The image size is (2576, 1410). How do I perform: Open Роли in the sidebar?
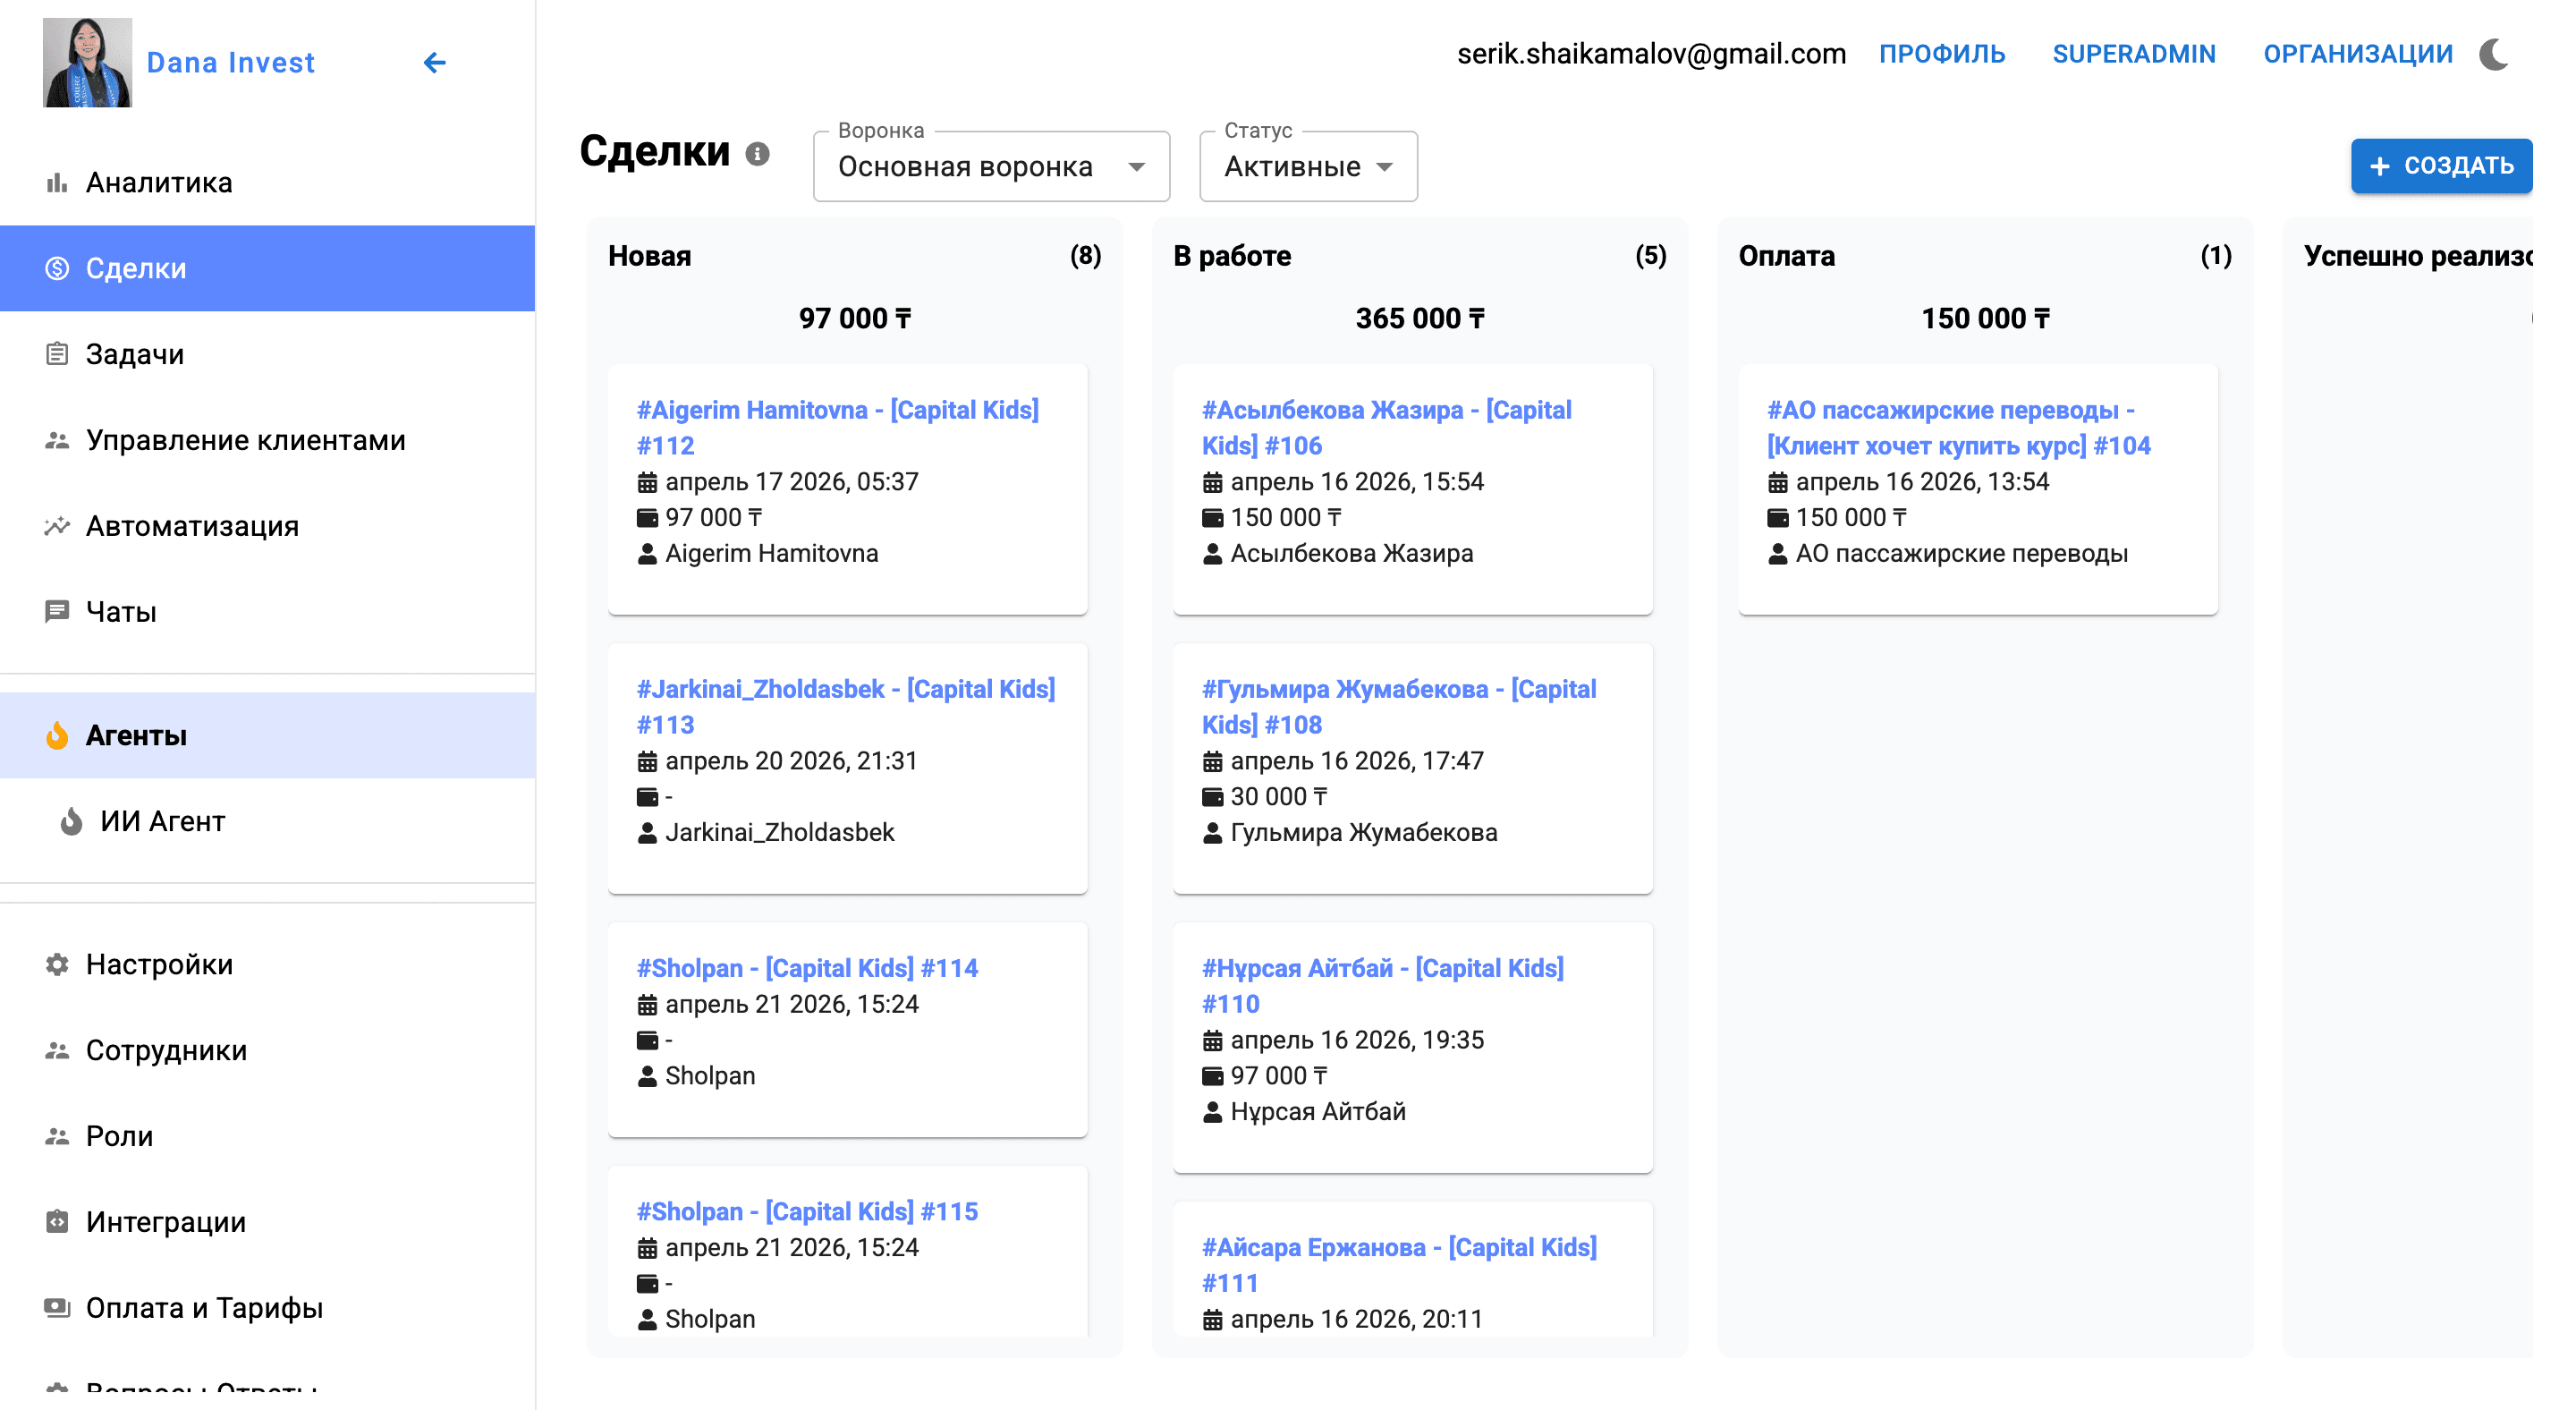(267, 1136)
